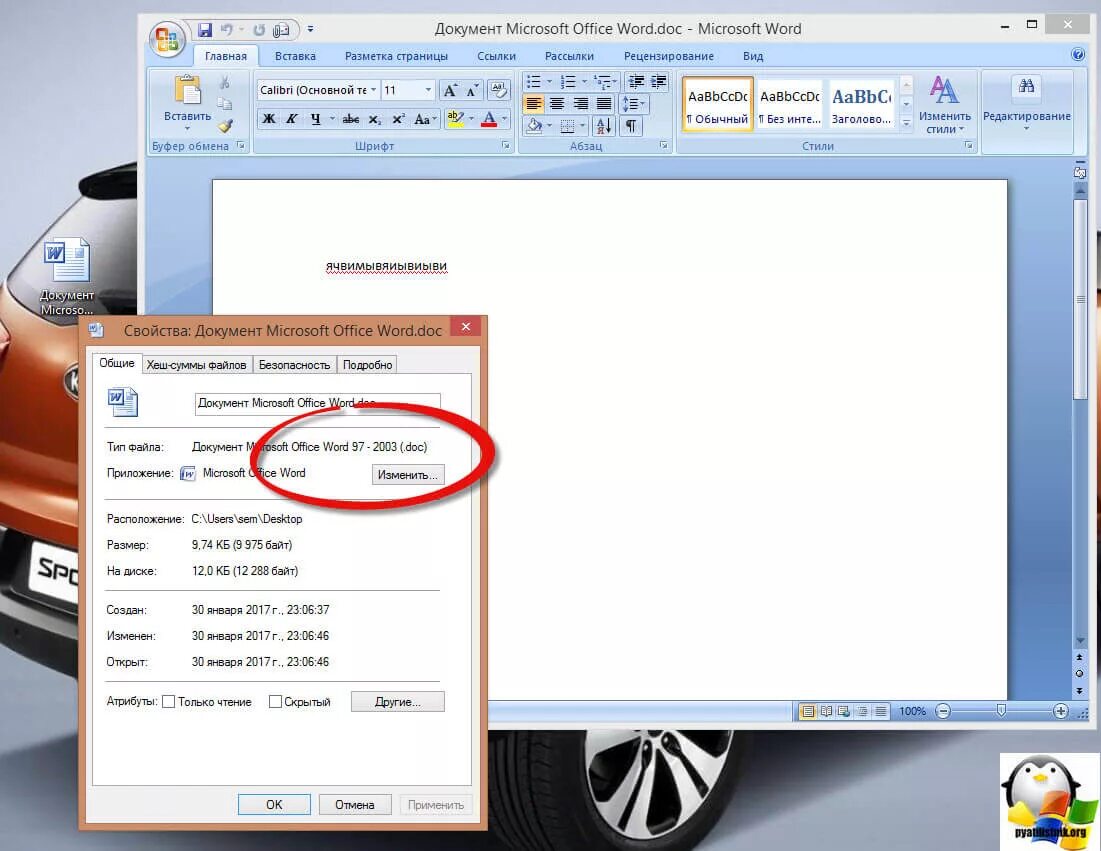Toggle left text alignment
The width and height of the screenshot is (1101, 851).
[534, 104]
